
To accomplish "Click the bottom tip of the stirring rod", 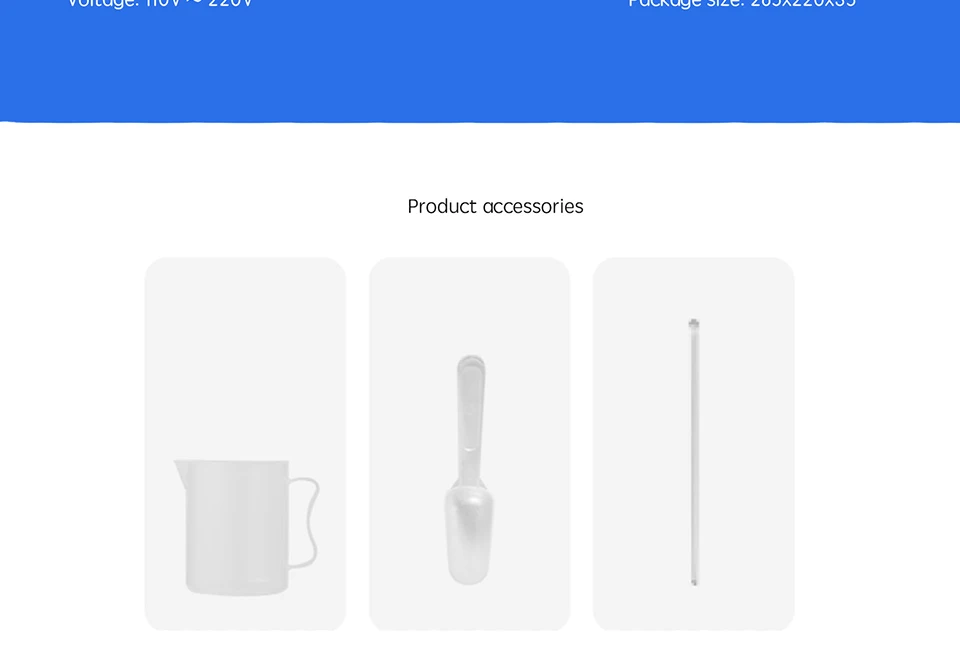I will [x=694, y=582].
